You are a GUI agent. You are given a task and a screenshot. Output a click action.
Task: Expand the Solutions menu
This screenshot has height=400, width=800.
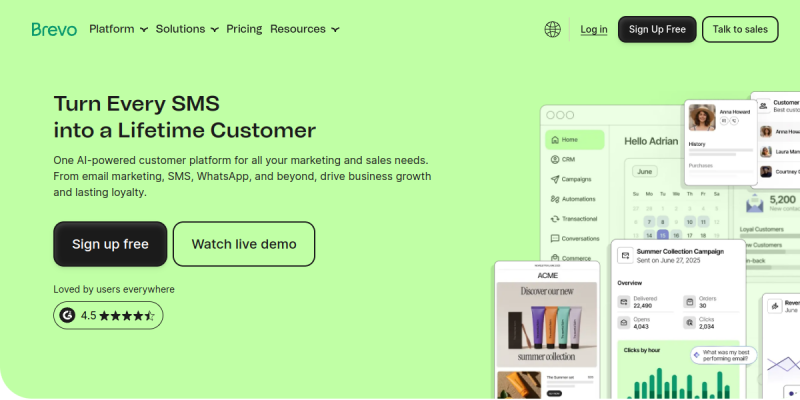(187, 29)
